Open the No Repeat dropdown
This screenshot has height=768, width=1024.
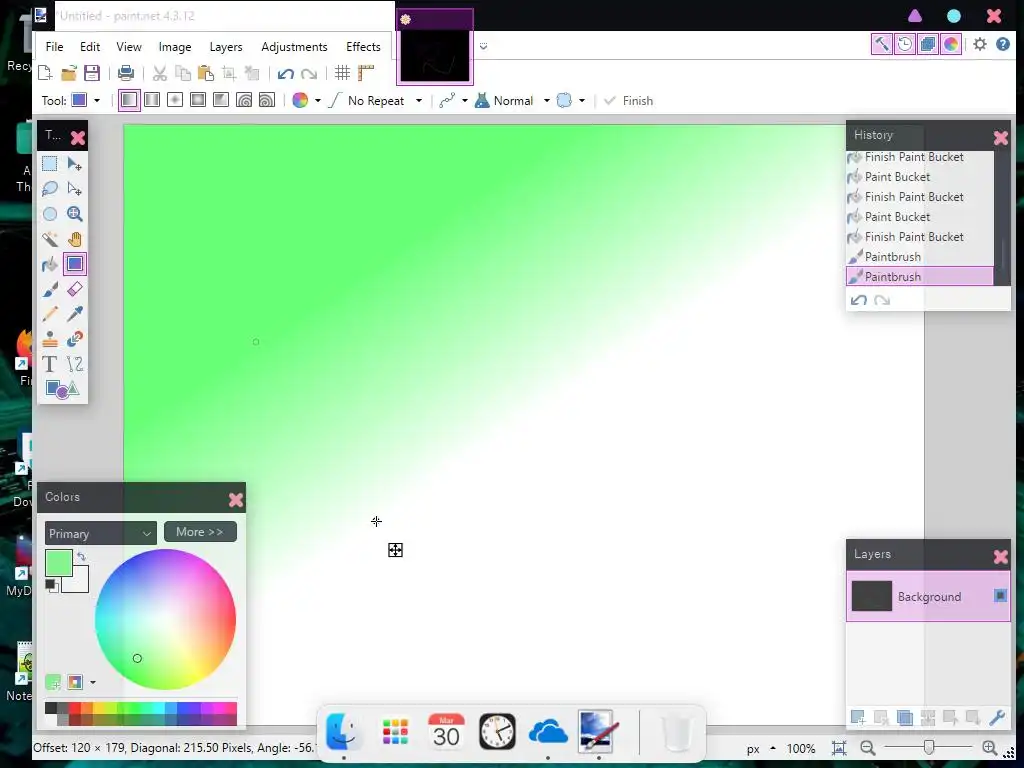[419, 101]
